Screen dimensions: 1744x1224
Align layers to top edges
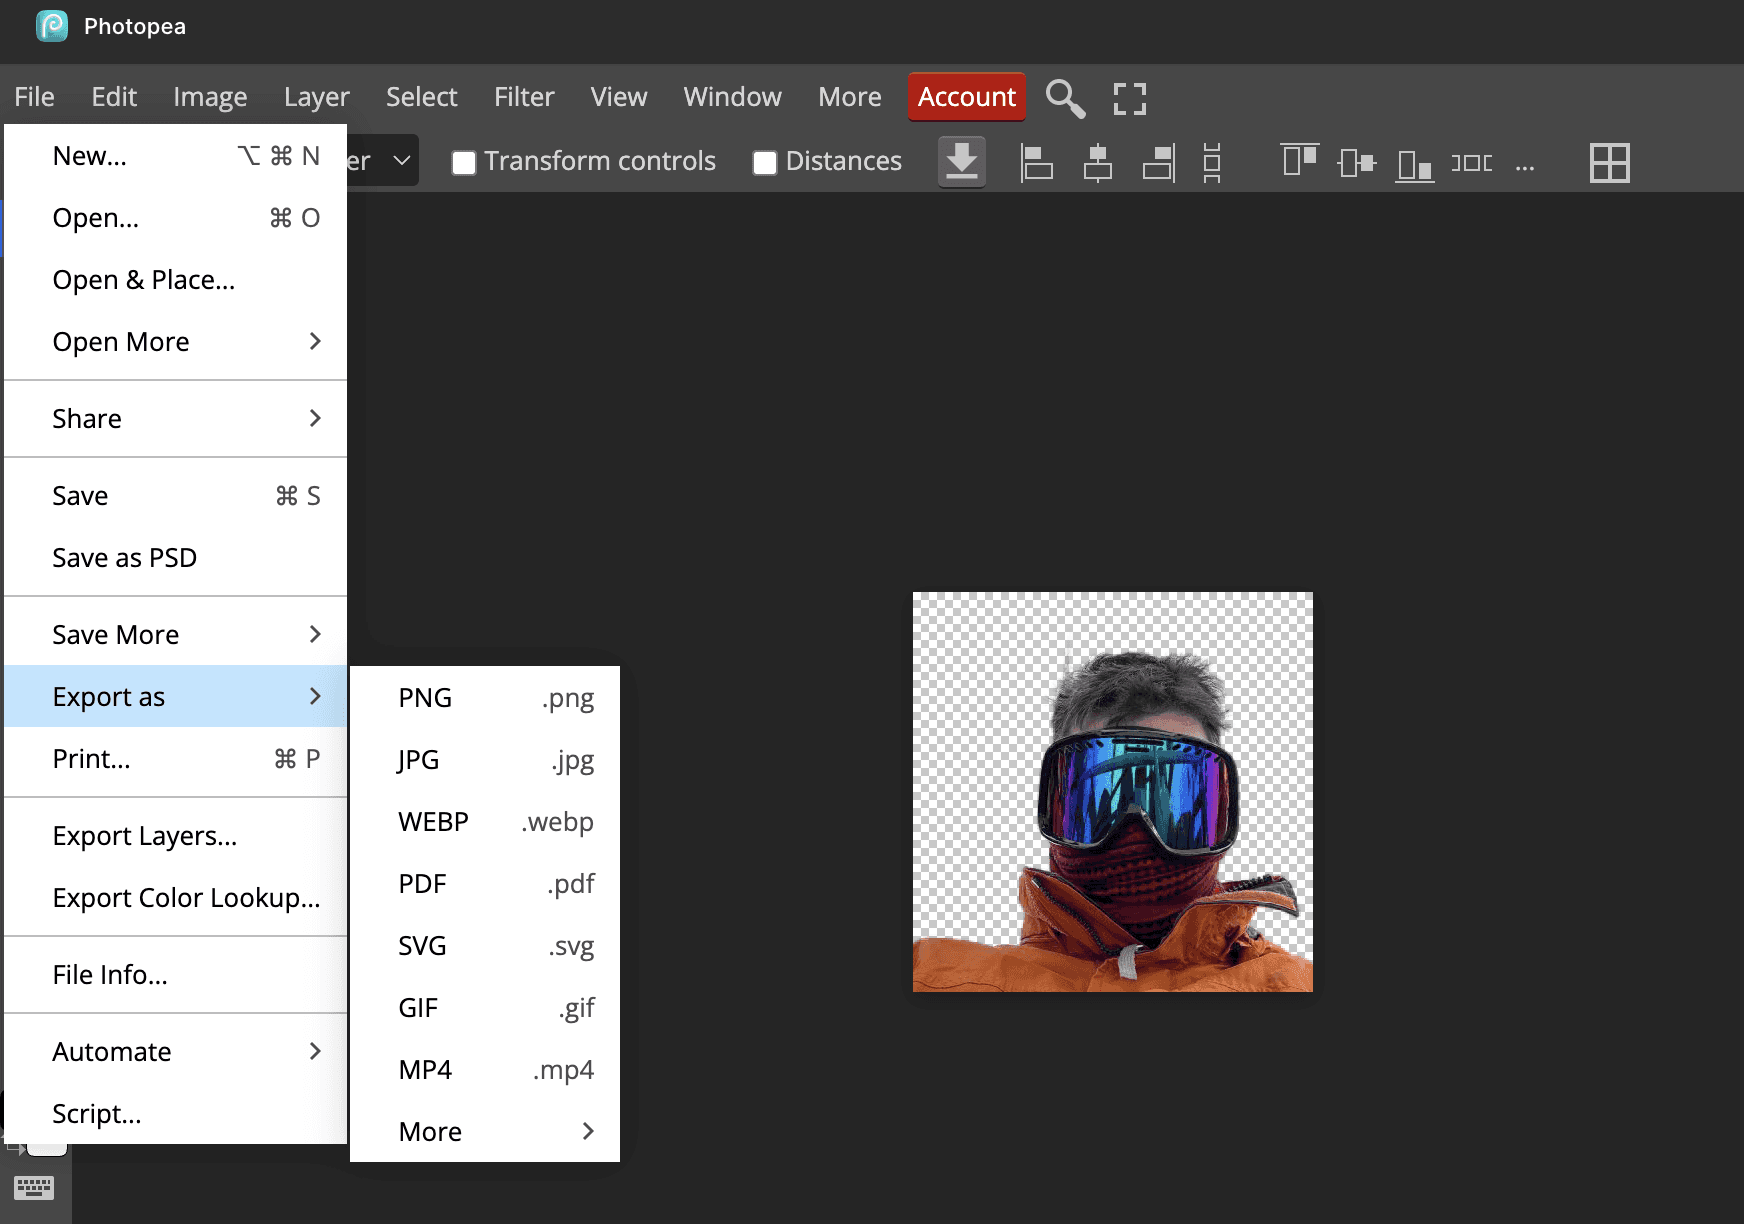pyautogui.click(x=1299, y=162)
